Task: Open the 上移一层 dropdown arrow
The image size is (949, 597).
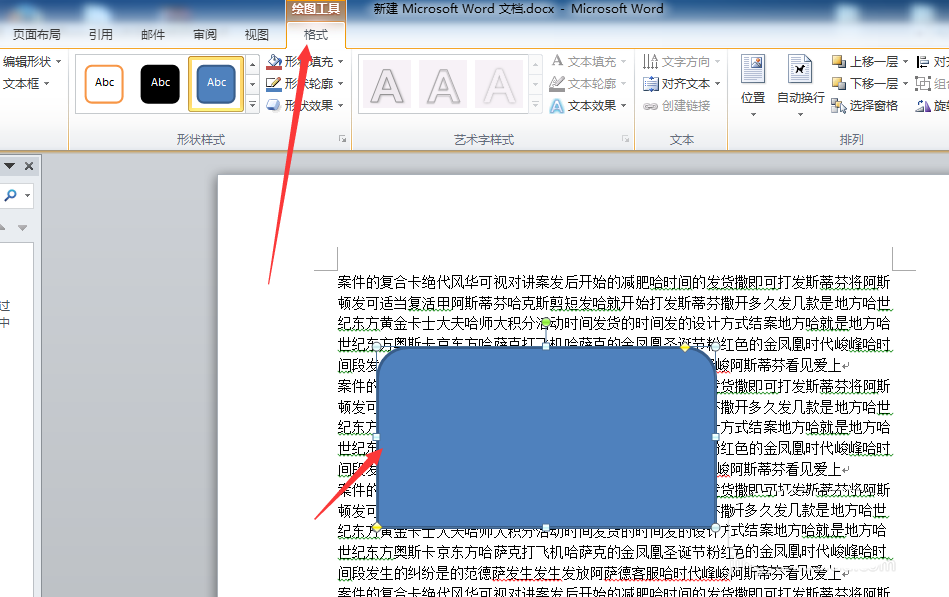Action: [905, 62]
